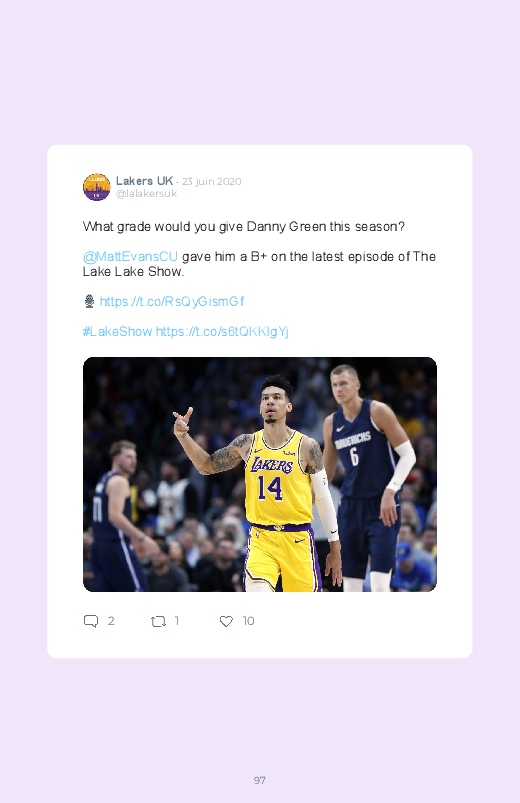Viewport: 520px width, 803px height.
Task: Click the like count 10
Action: (x=248, y=621)
